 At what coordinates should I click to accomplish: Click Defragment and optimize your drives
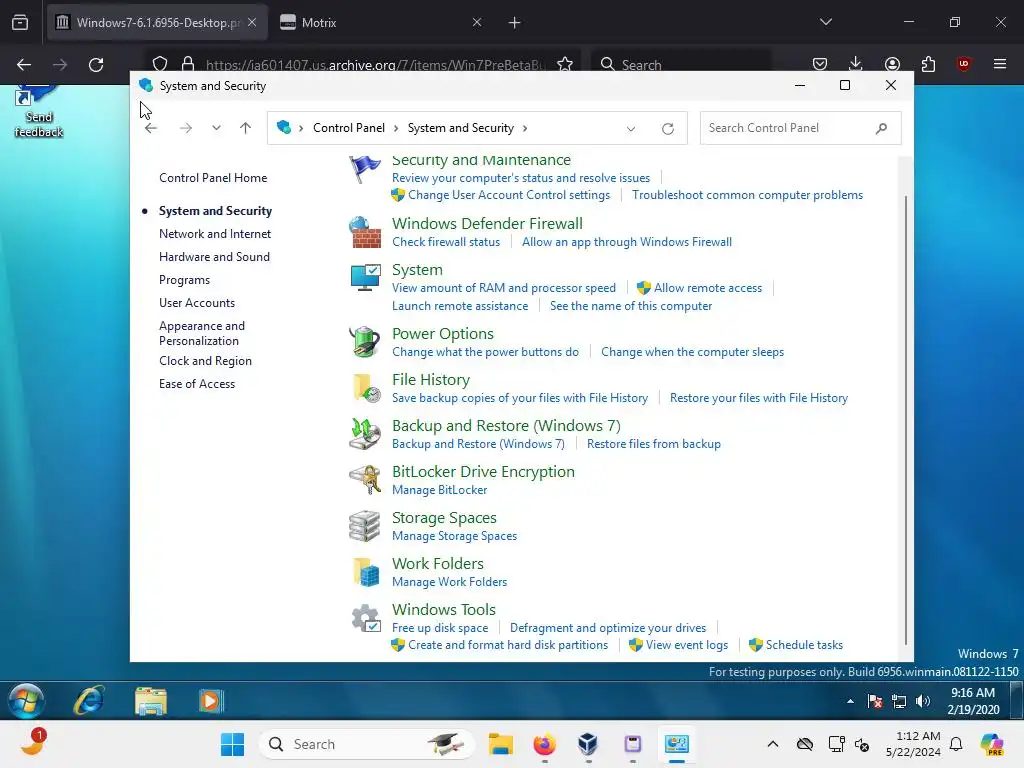point(608,628)
